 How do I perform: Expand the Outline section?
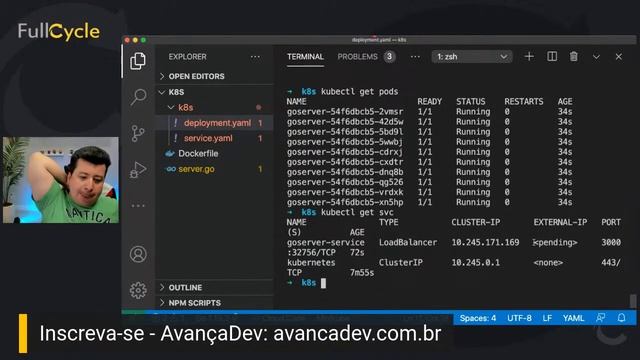pos(214,287)
